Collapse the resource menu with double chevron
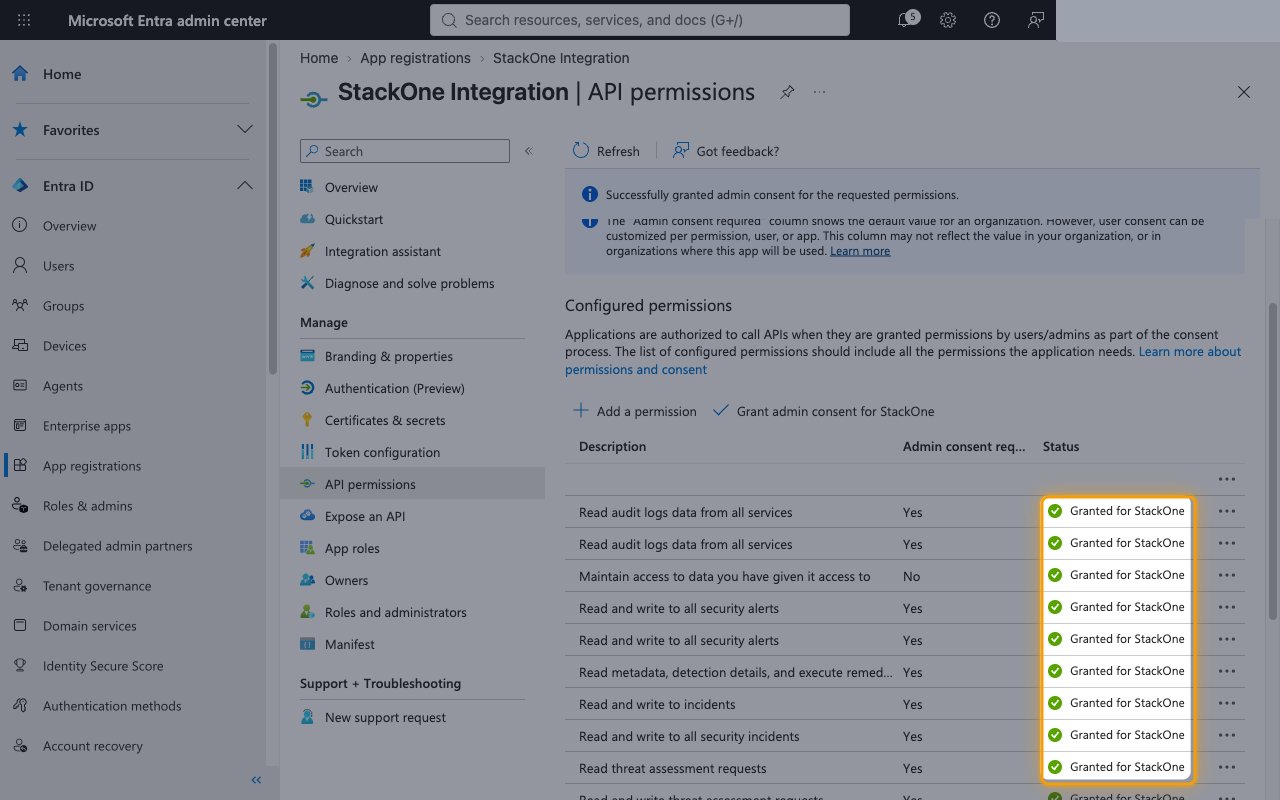The image size is (1280, 800). 529,151
